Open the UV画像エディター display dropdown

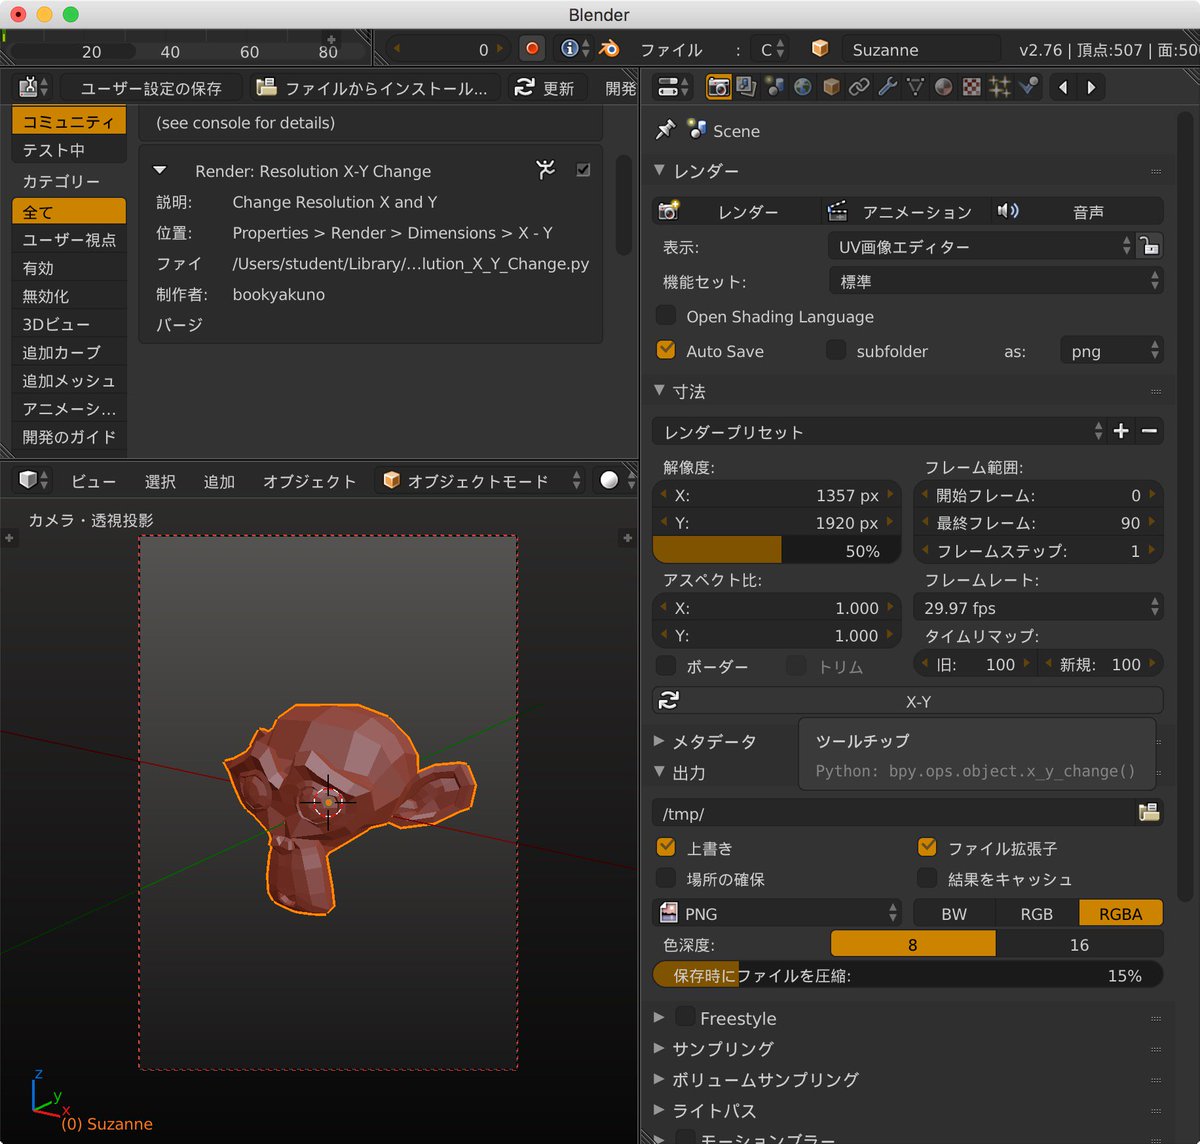tap(981, 246)
